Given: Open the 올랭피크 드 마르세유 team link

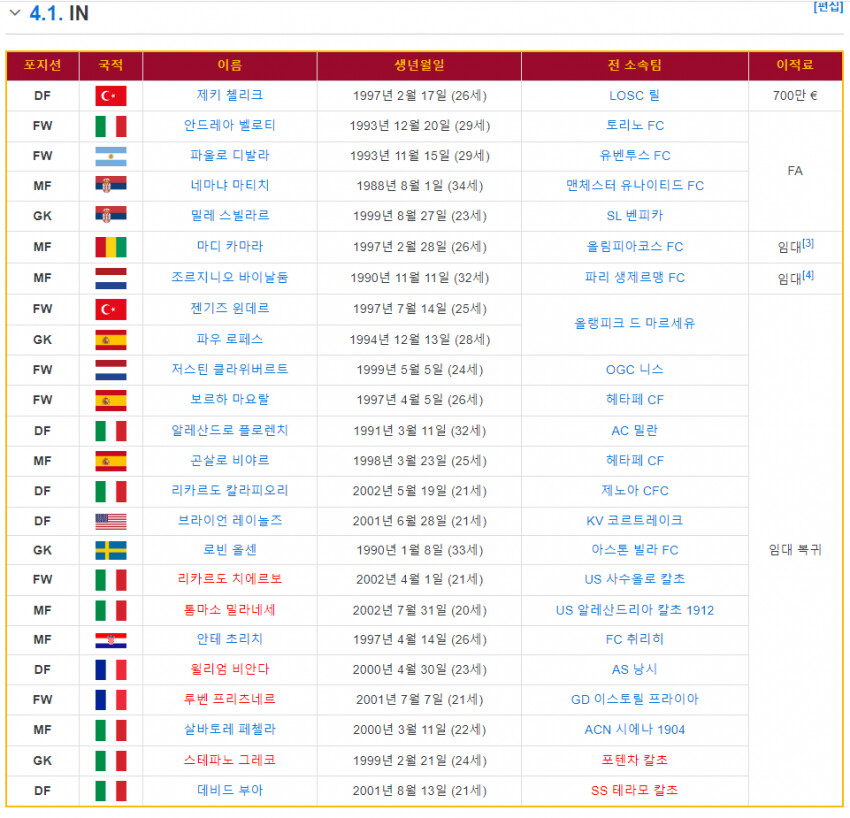Looking at the screenshot, I should [x=634, y=324].
